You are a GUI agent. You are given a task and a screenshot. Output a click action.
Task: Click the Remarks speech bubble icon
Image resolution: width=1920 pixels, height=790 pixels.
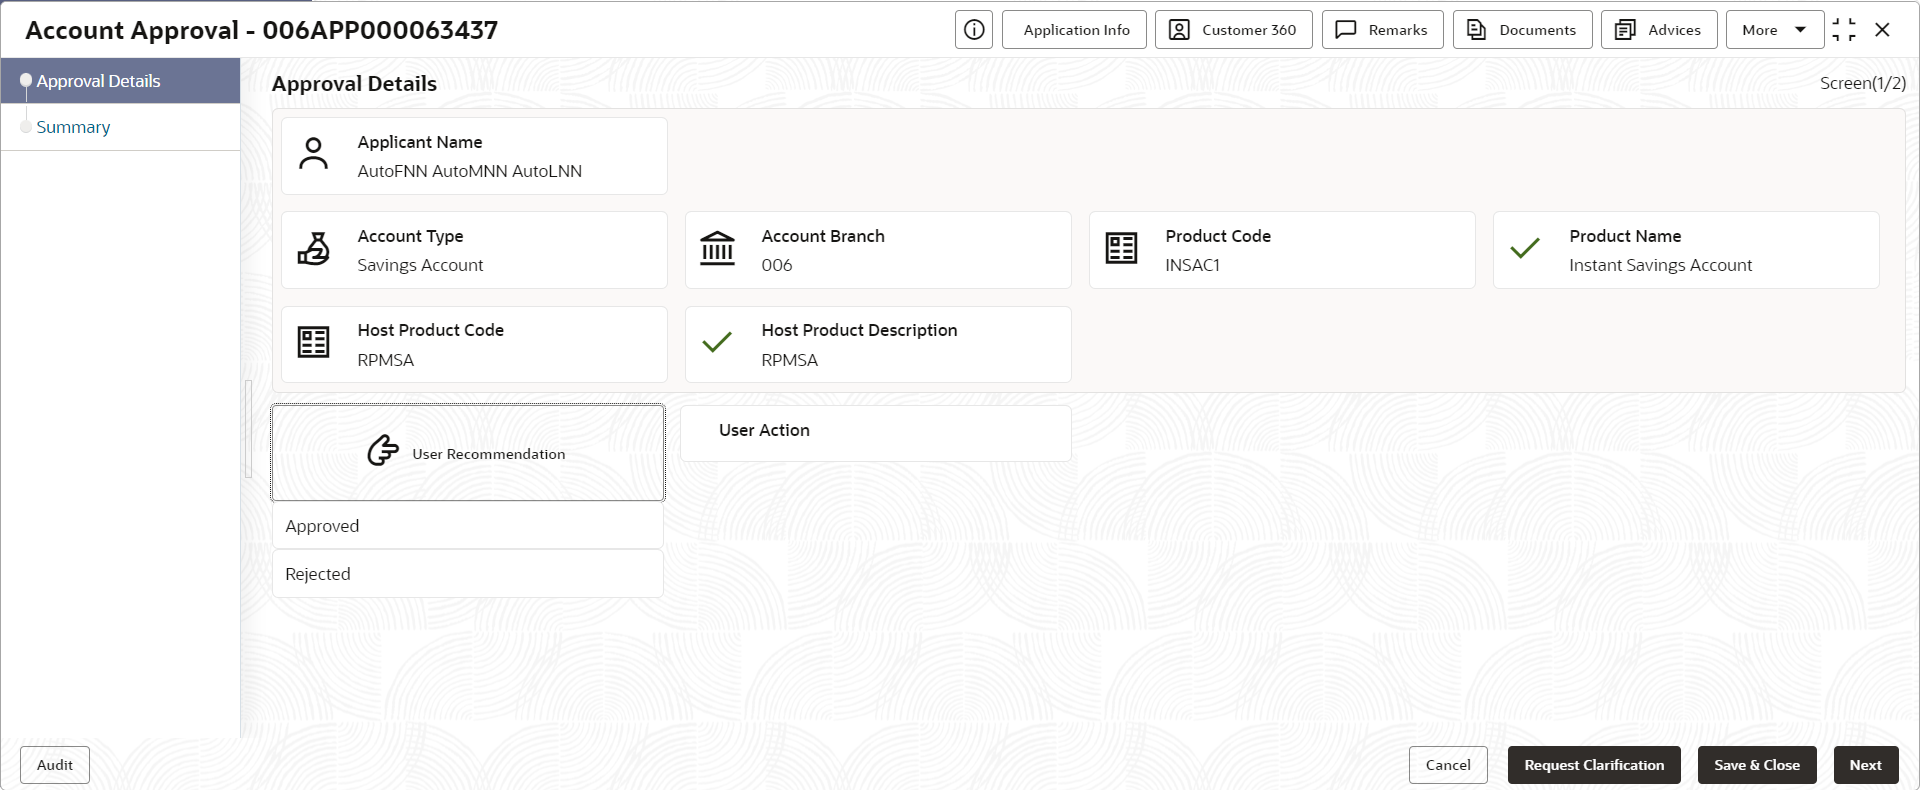click(1346, 30)
